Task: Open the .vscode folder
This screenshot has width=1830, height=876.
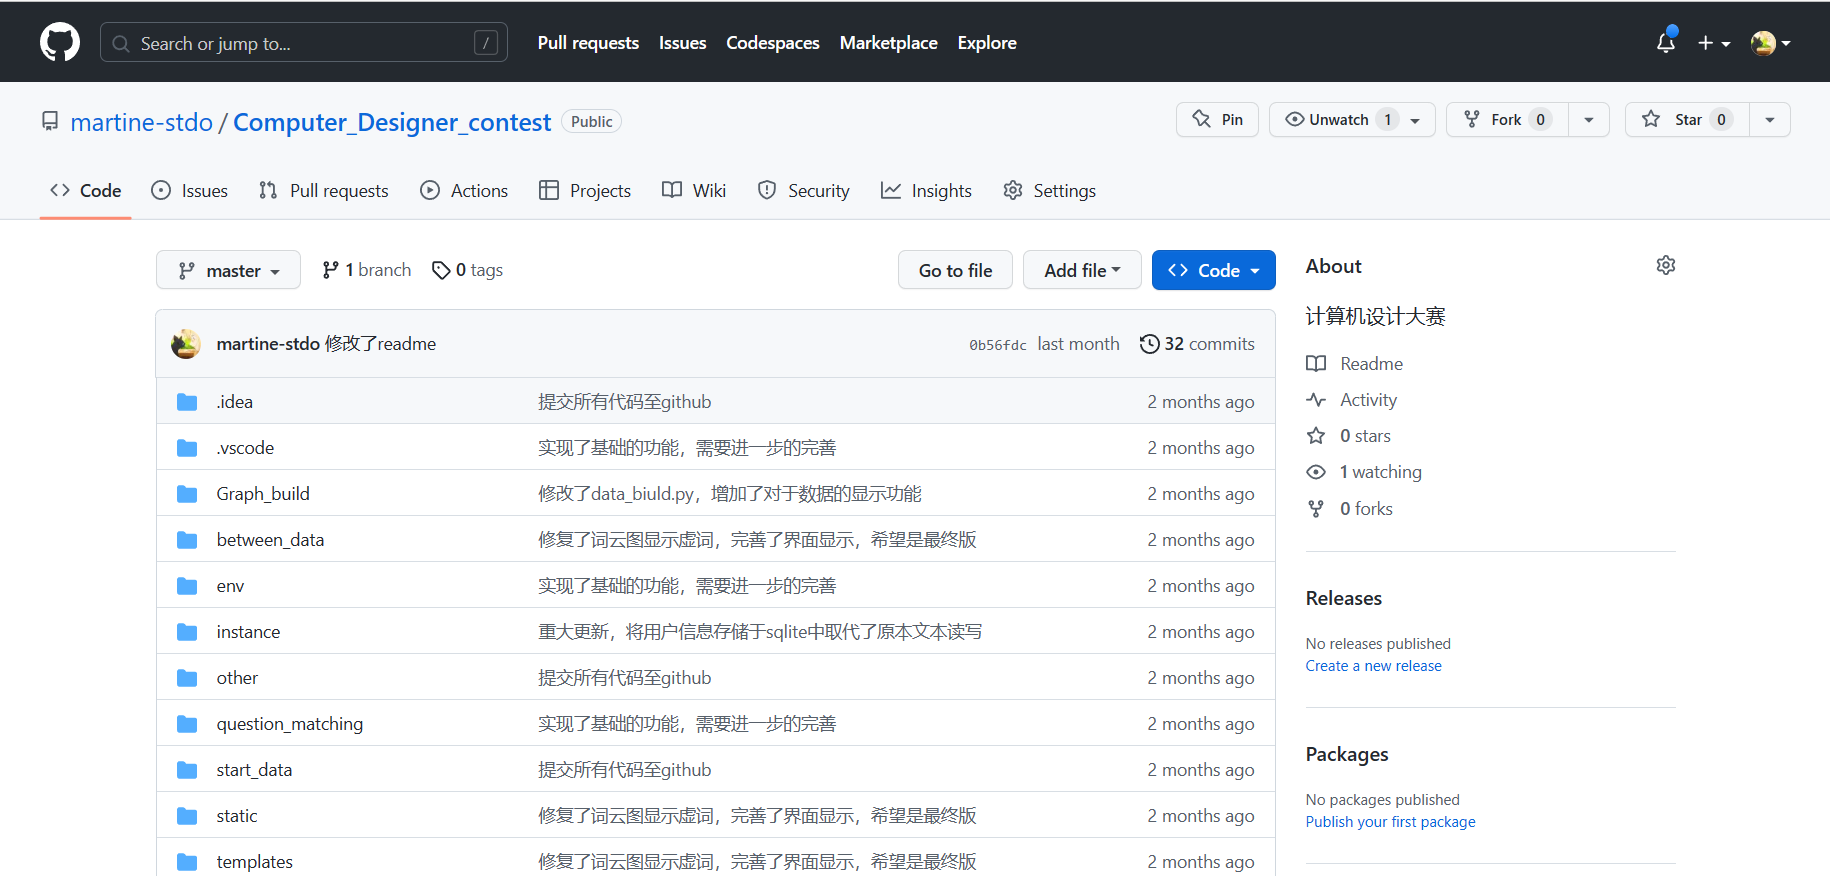Action: point(245,448)
